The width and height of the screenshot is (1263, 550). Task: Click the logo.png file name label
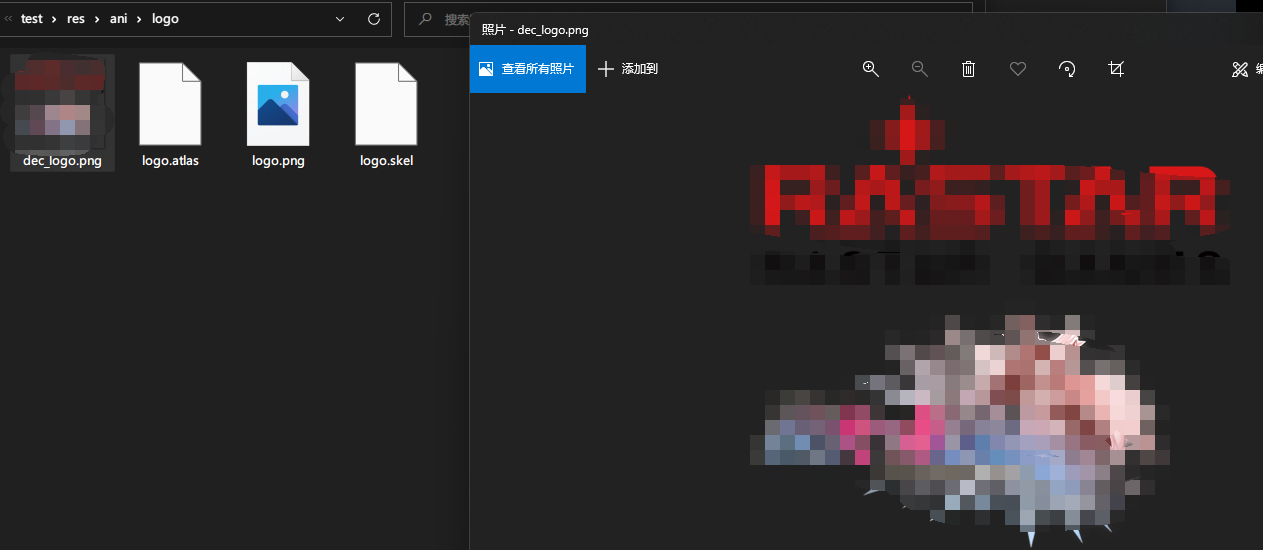click(x=278, y=160)
